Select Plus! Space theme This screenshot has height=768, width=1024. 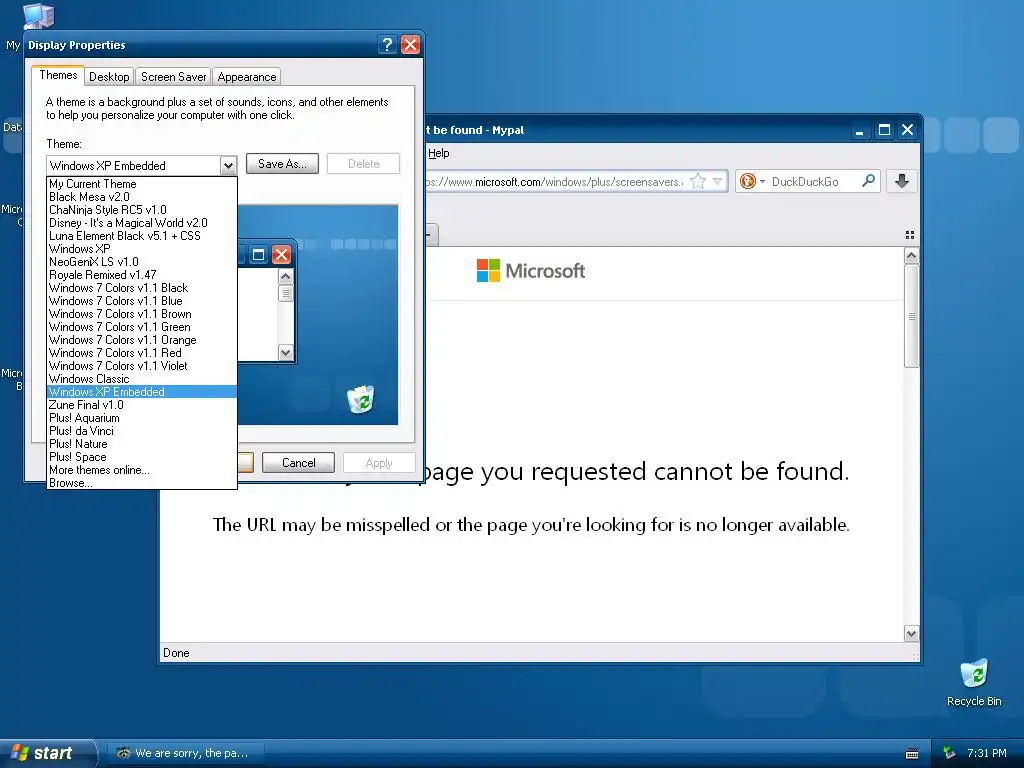pyautogui.click(x=142, y=457)
